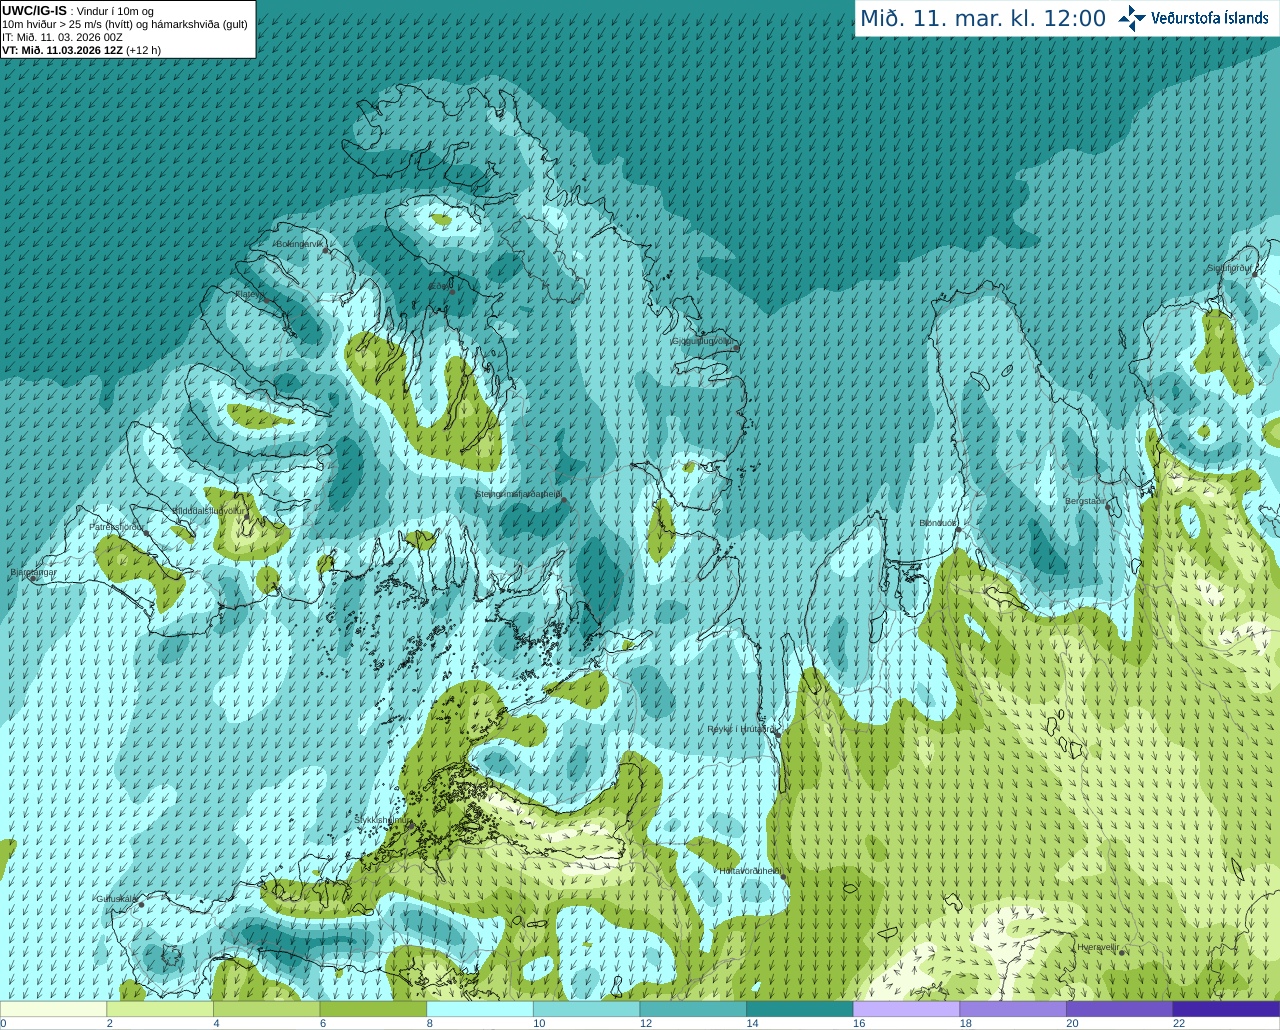The width and height of the screenshot is (1280, 1030).
Task: Click the Patreksfjörður station label
Action: pyautogui.click(x=116, y=526)
